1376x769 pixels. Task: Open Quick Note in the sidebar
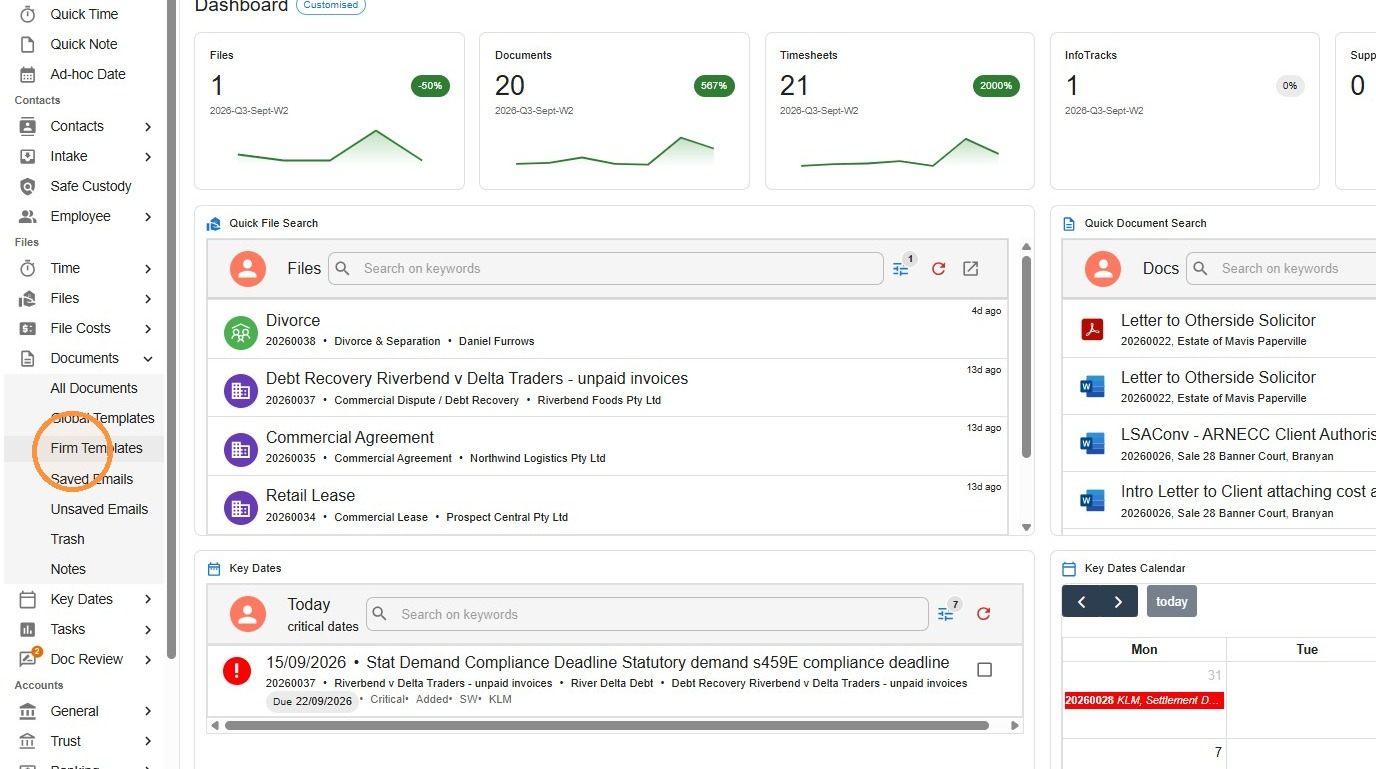click(x=84, y=44)
